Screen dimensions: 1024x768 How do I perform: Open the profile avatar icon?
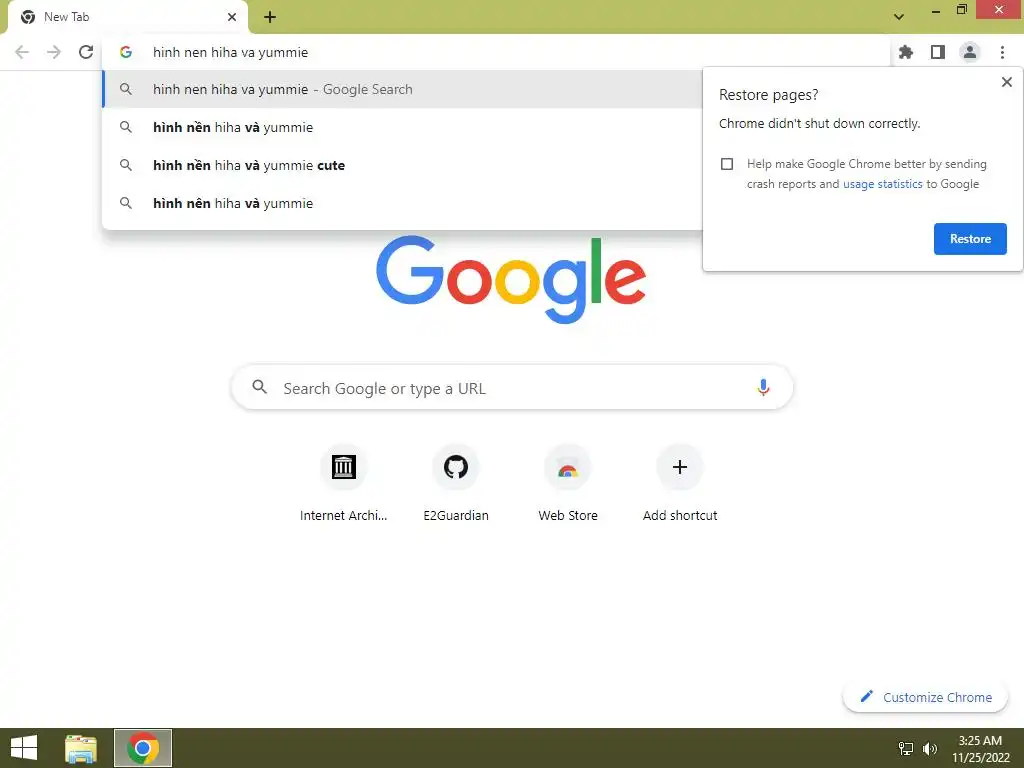point(970,52)
